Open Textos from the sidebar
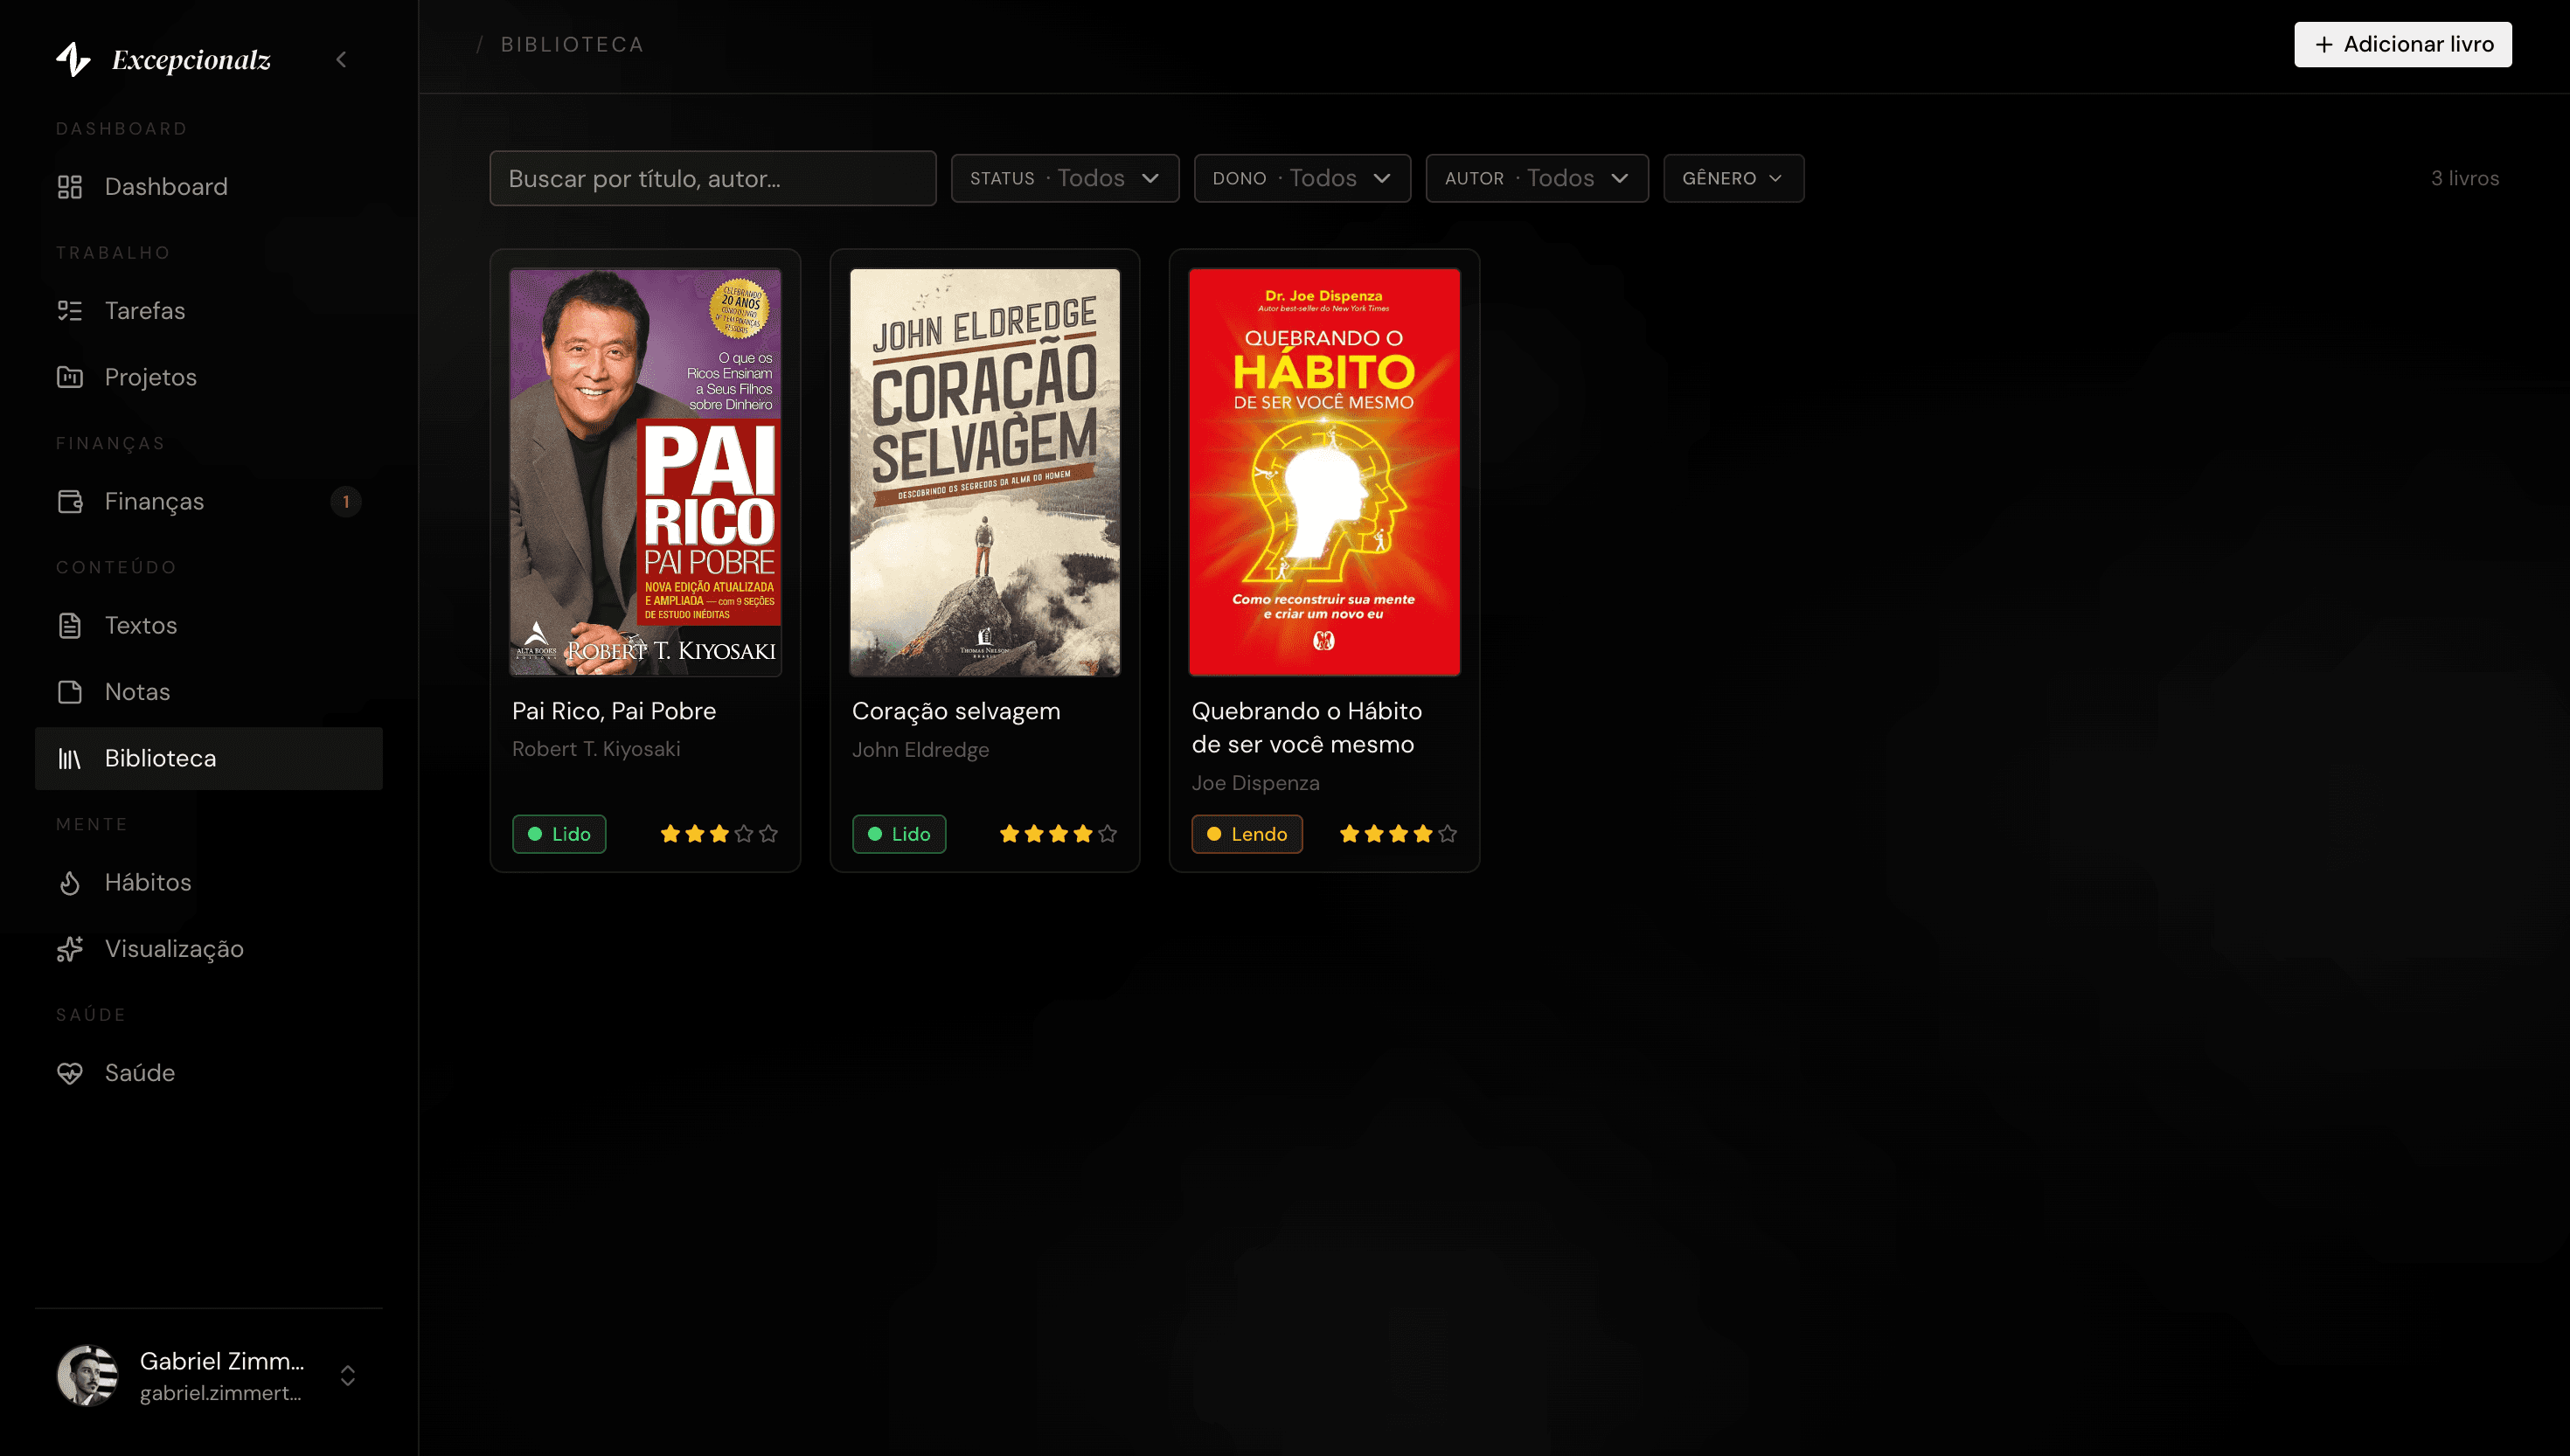This screenshot has width=2570, height=1456. click(x=209, y=625)
